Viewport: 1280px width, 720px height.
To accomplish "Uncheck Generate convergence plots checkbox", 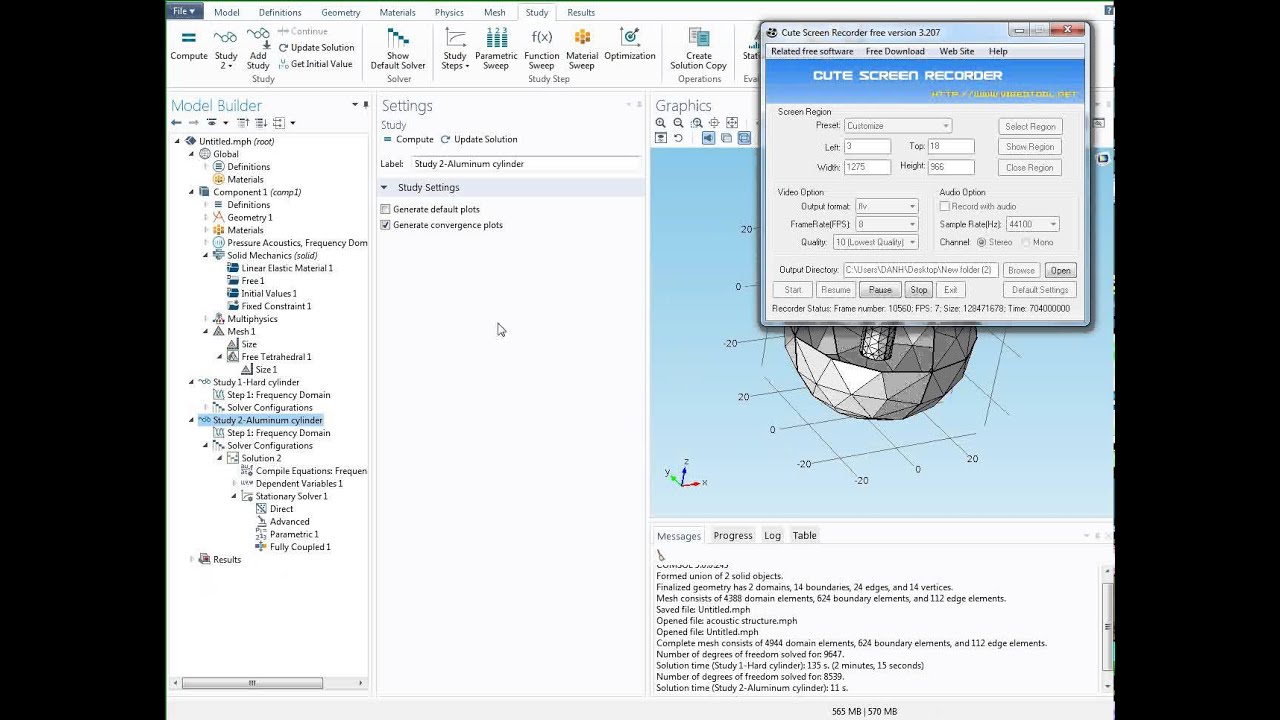I will 385,225.
